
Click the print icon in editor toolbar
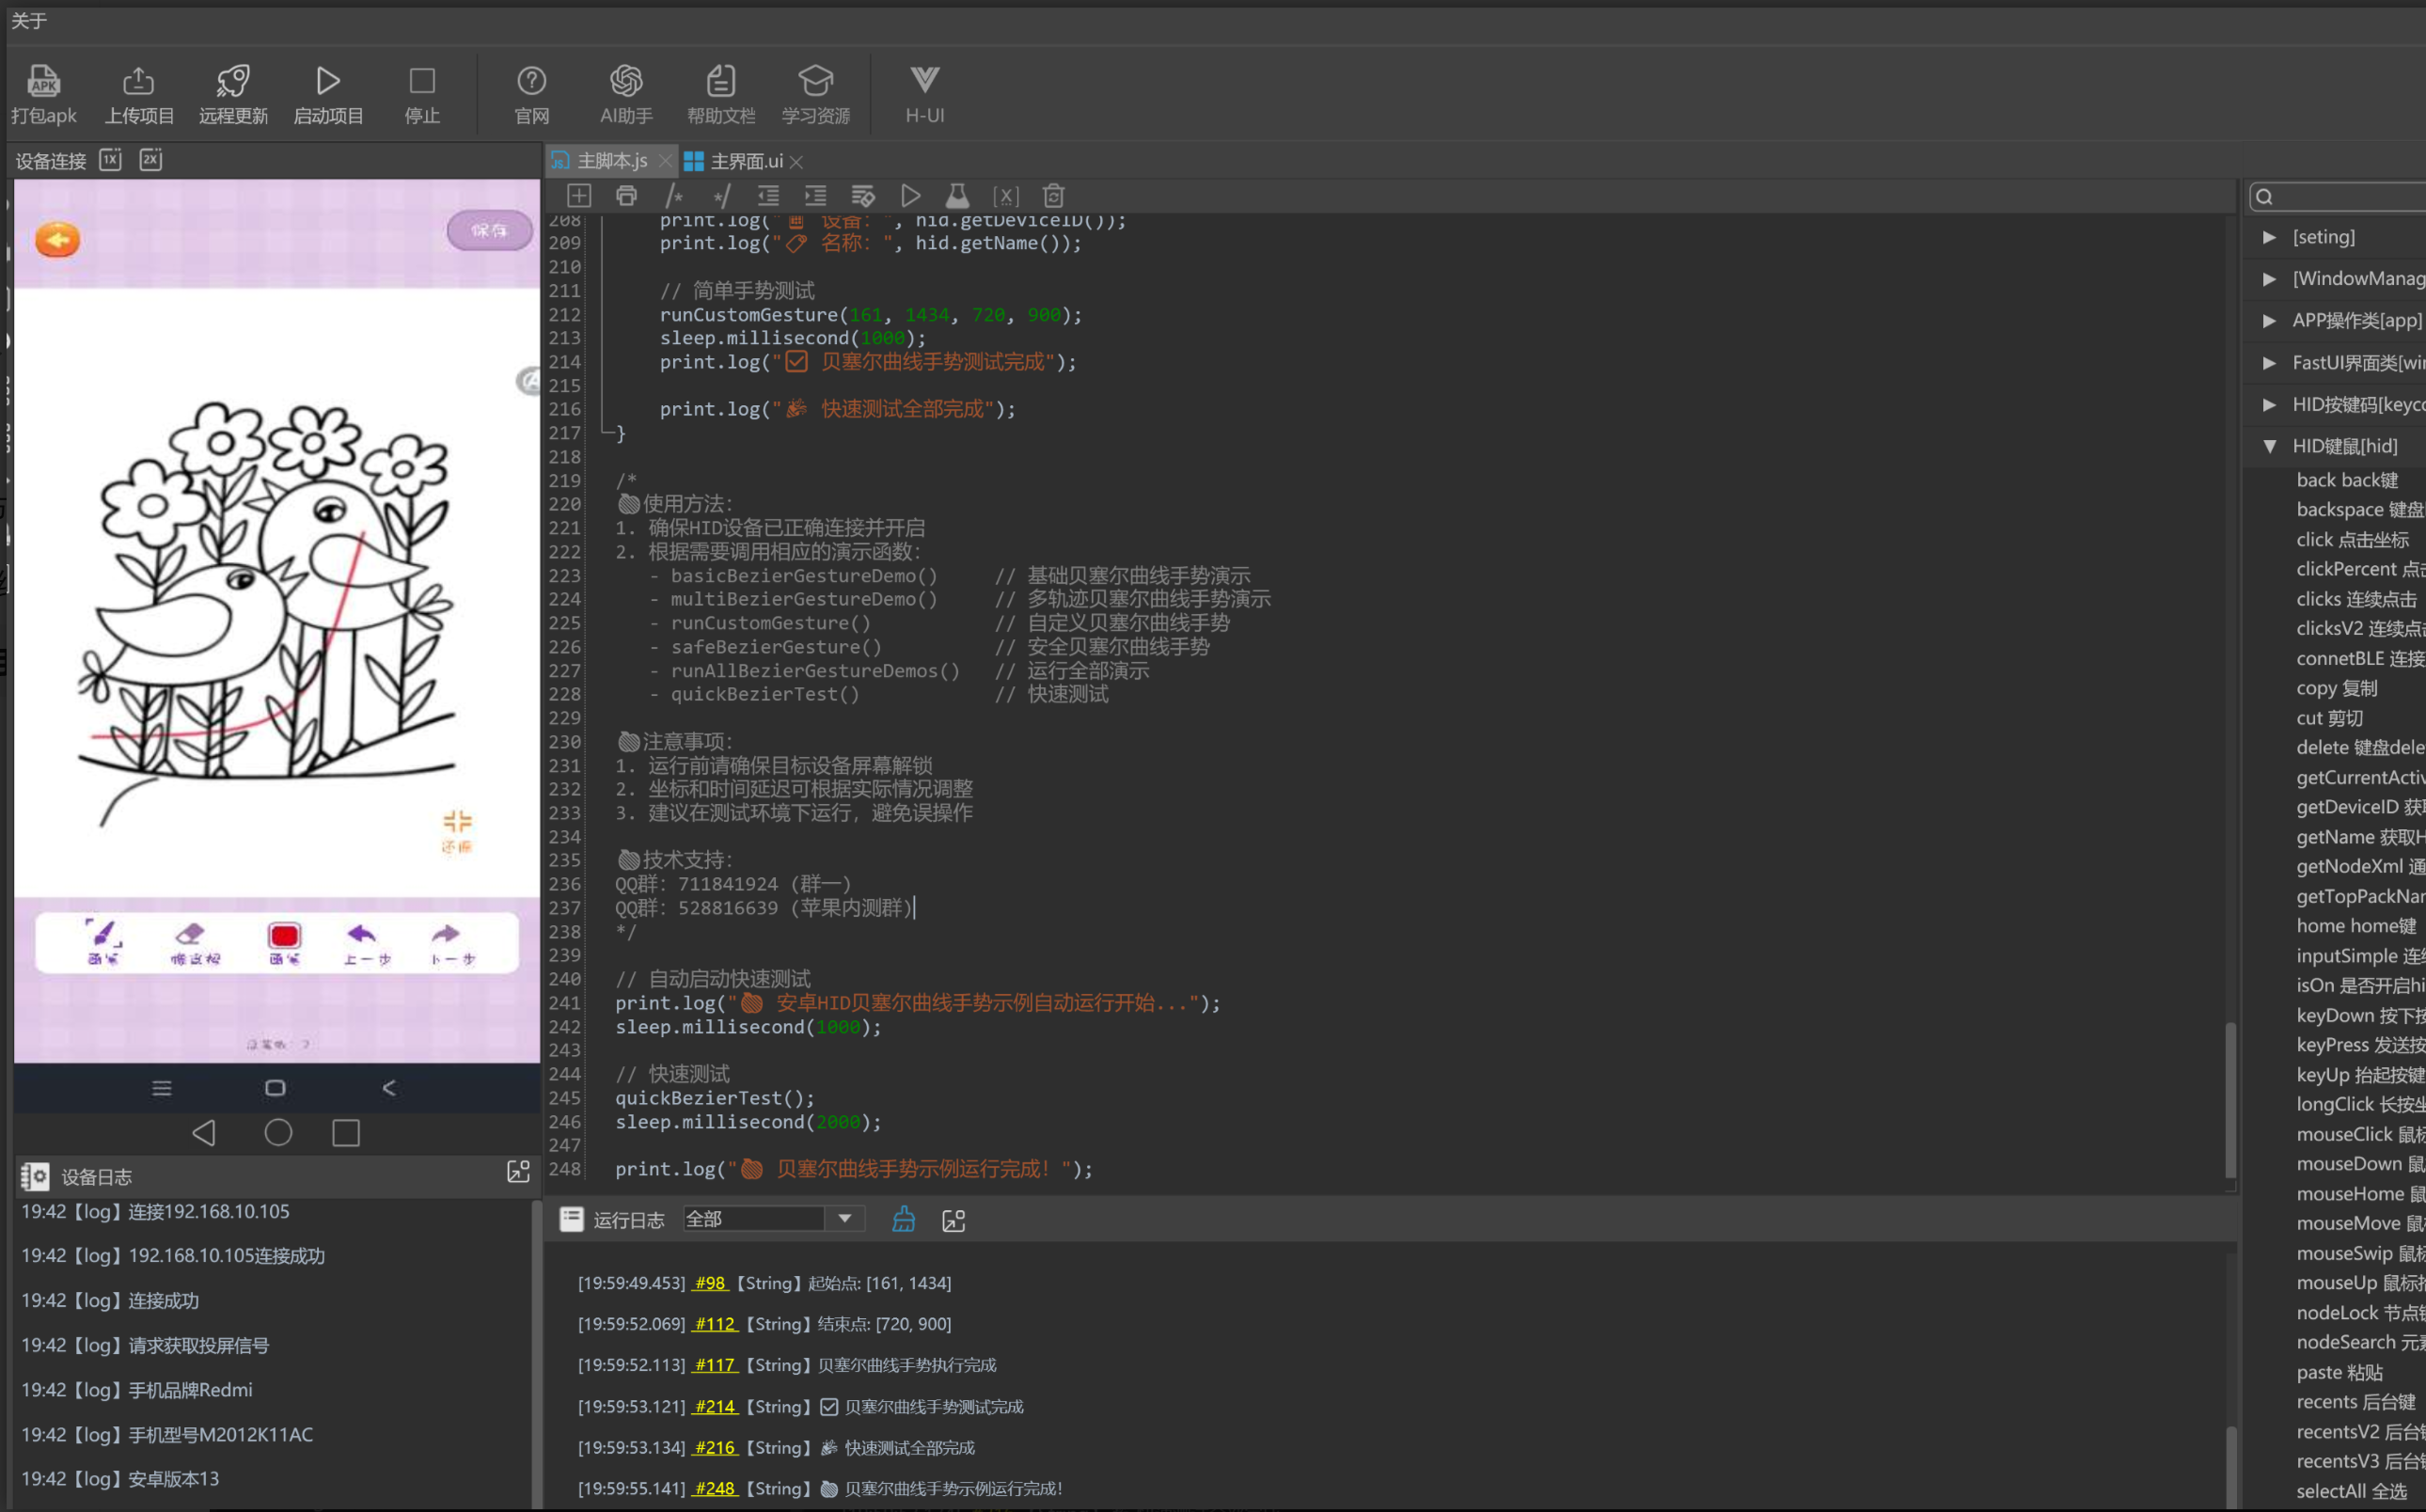(x=626, y=196)
